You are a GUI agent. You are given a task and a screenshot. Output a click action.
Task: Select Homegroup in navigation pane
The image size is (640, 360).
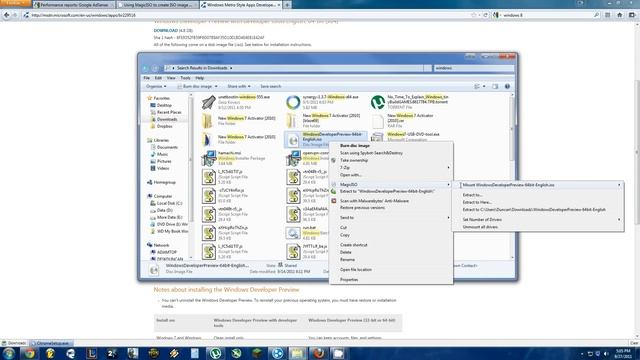pos(164,182)
